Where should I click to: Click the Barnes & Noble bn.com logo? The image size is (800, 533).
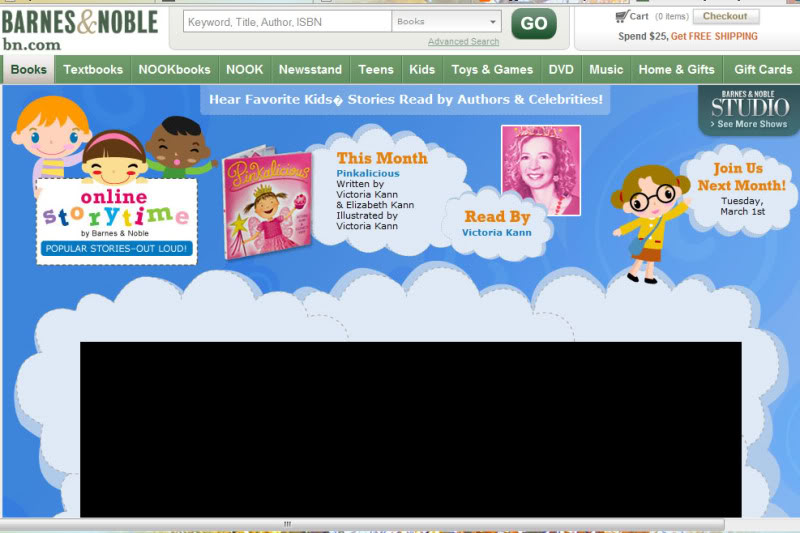[79, 29]
